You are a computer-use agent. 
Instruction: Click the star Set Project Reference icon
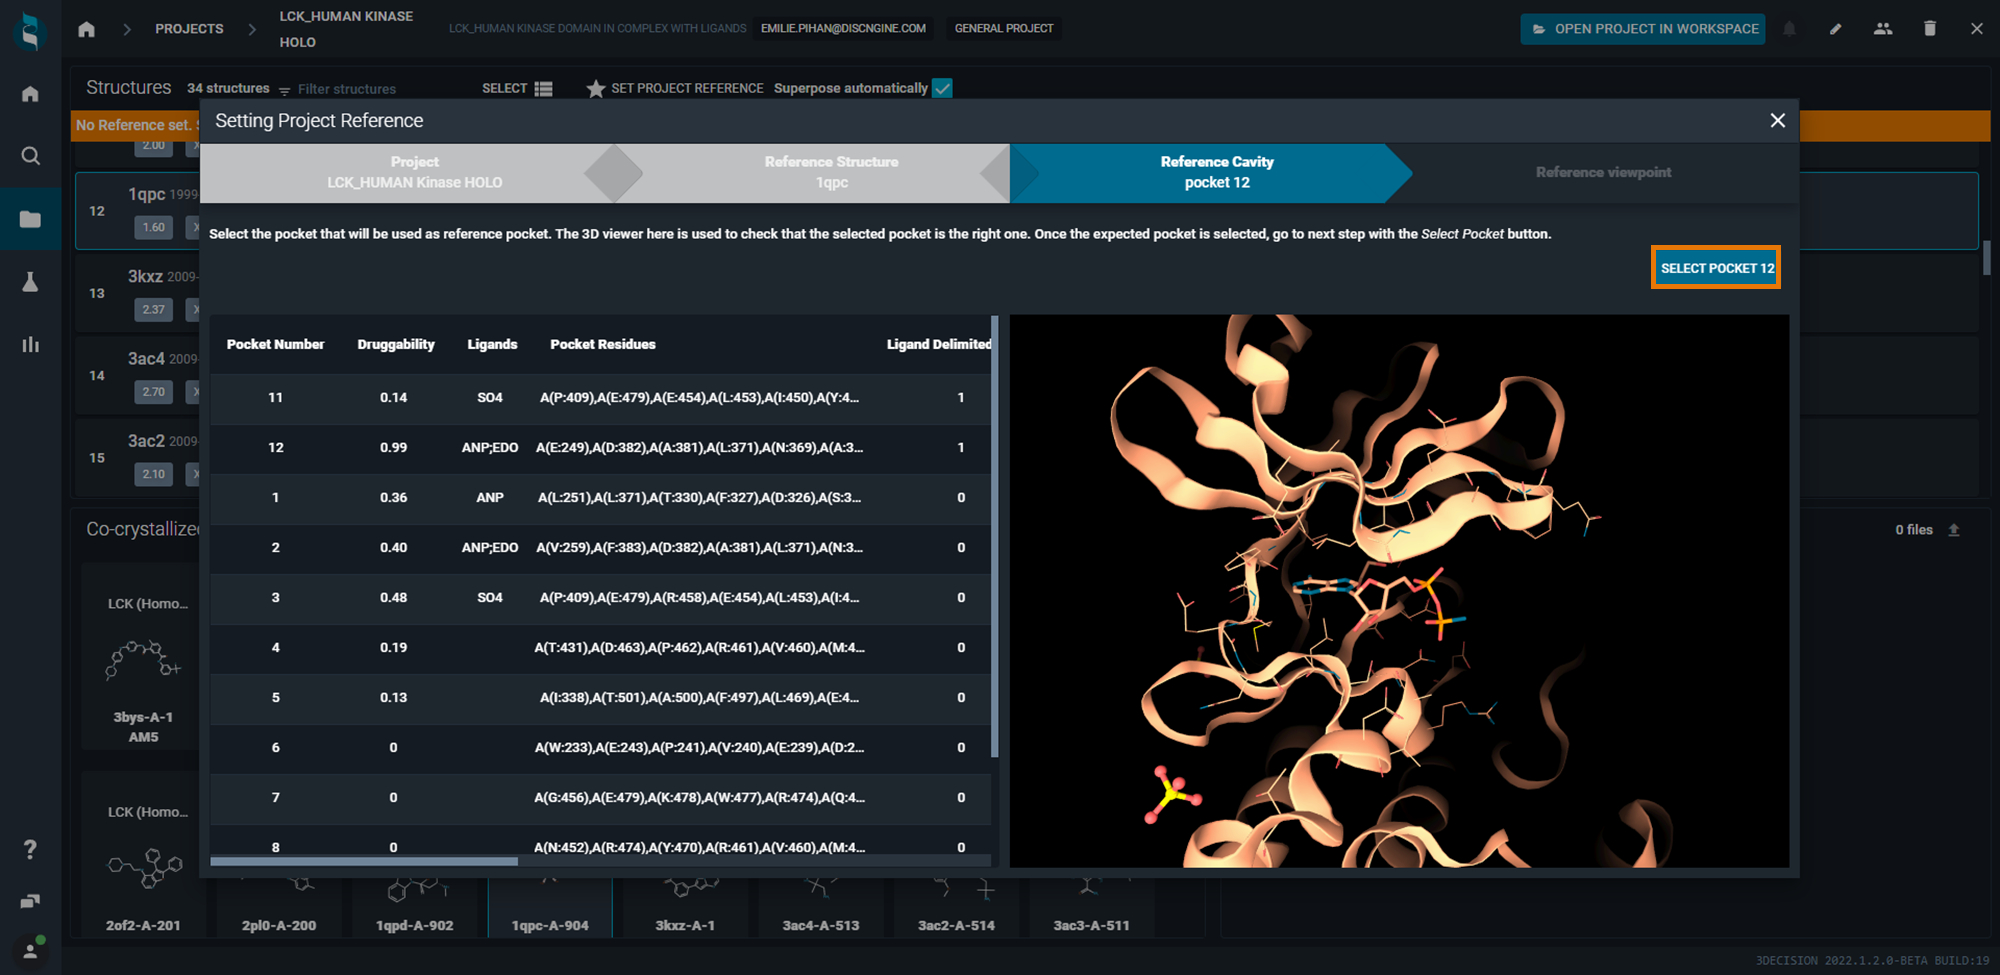point(596,89)
